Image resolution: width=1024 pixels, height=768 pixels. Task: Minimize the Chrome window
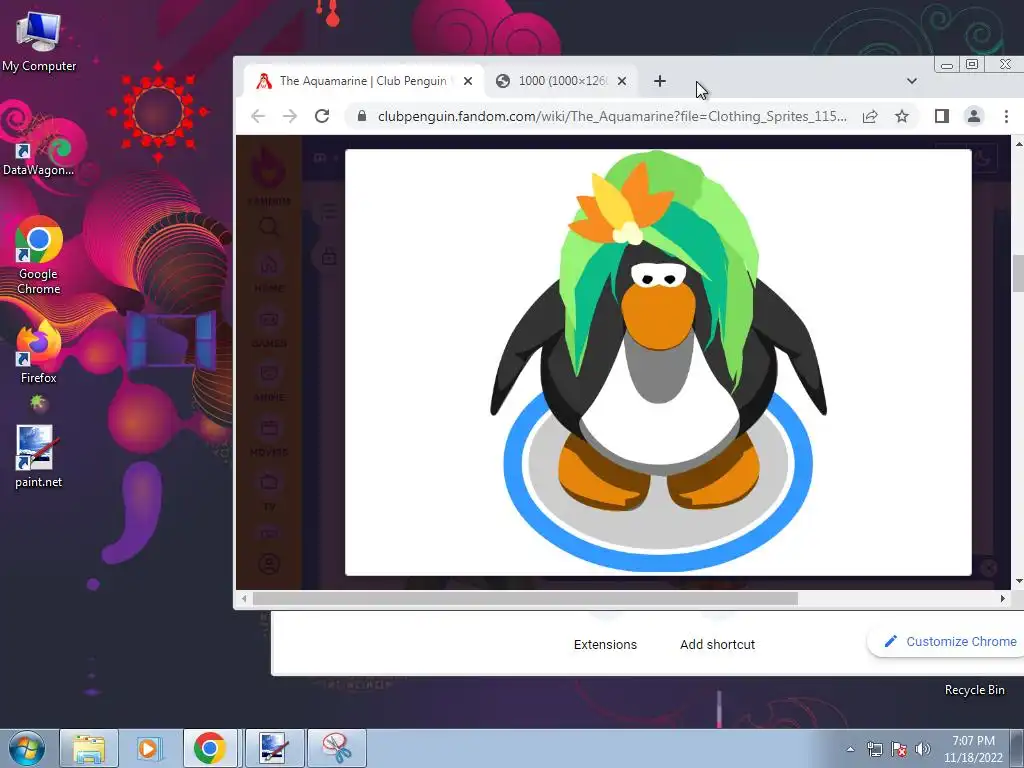[946, 65]
